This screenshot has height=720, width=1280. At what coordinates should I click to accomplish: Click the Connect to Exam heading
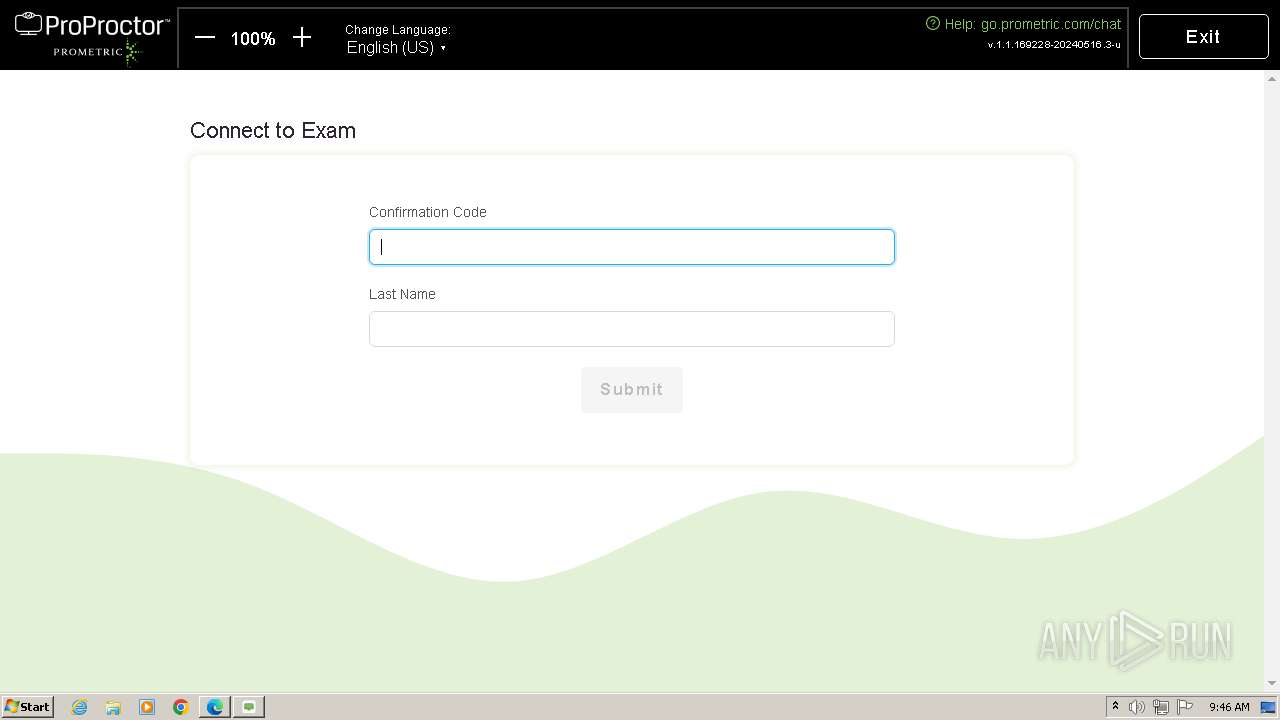[x=273, y=131]
